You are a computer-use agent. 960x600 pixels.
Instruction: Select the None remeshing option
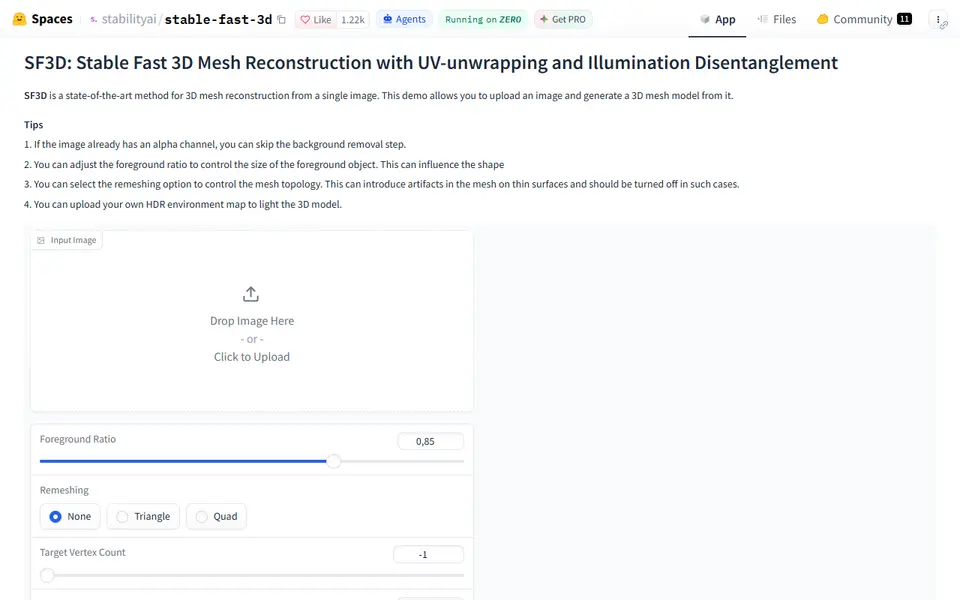70,516
